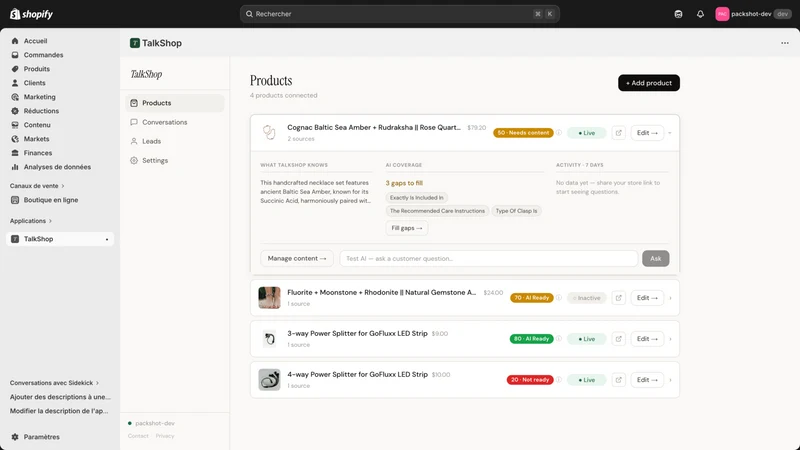Edit the Fluorite Moonstone Rhodonite product

click(x=647, y=298)
